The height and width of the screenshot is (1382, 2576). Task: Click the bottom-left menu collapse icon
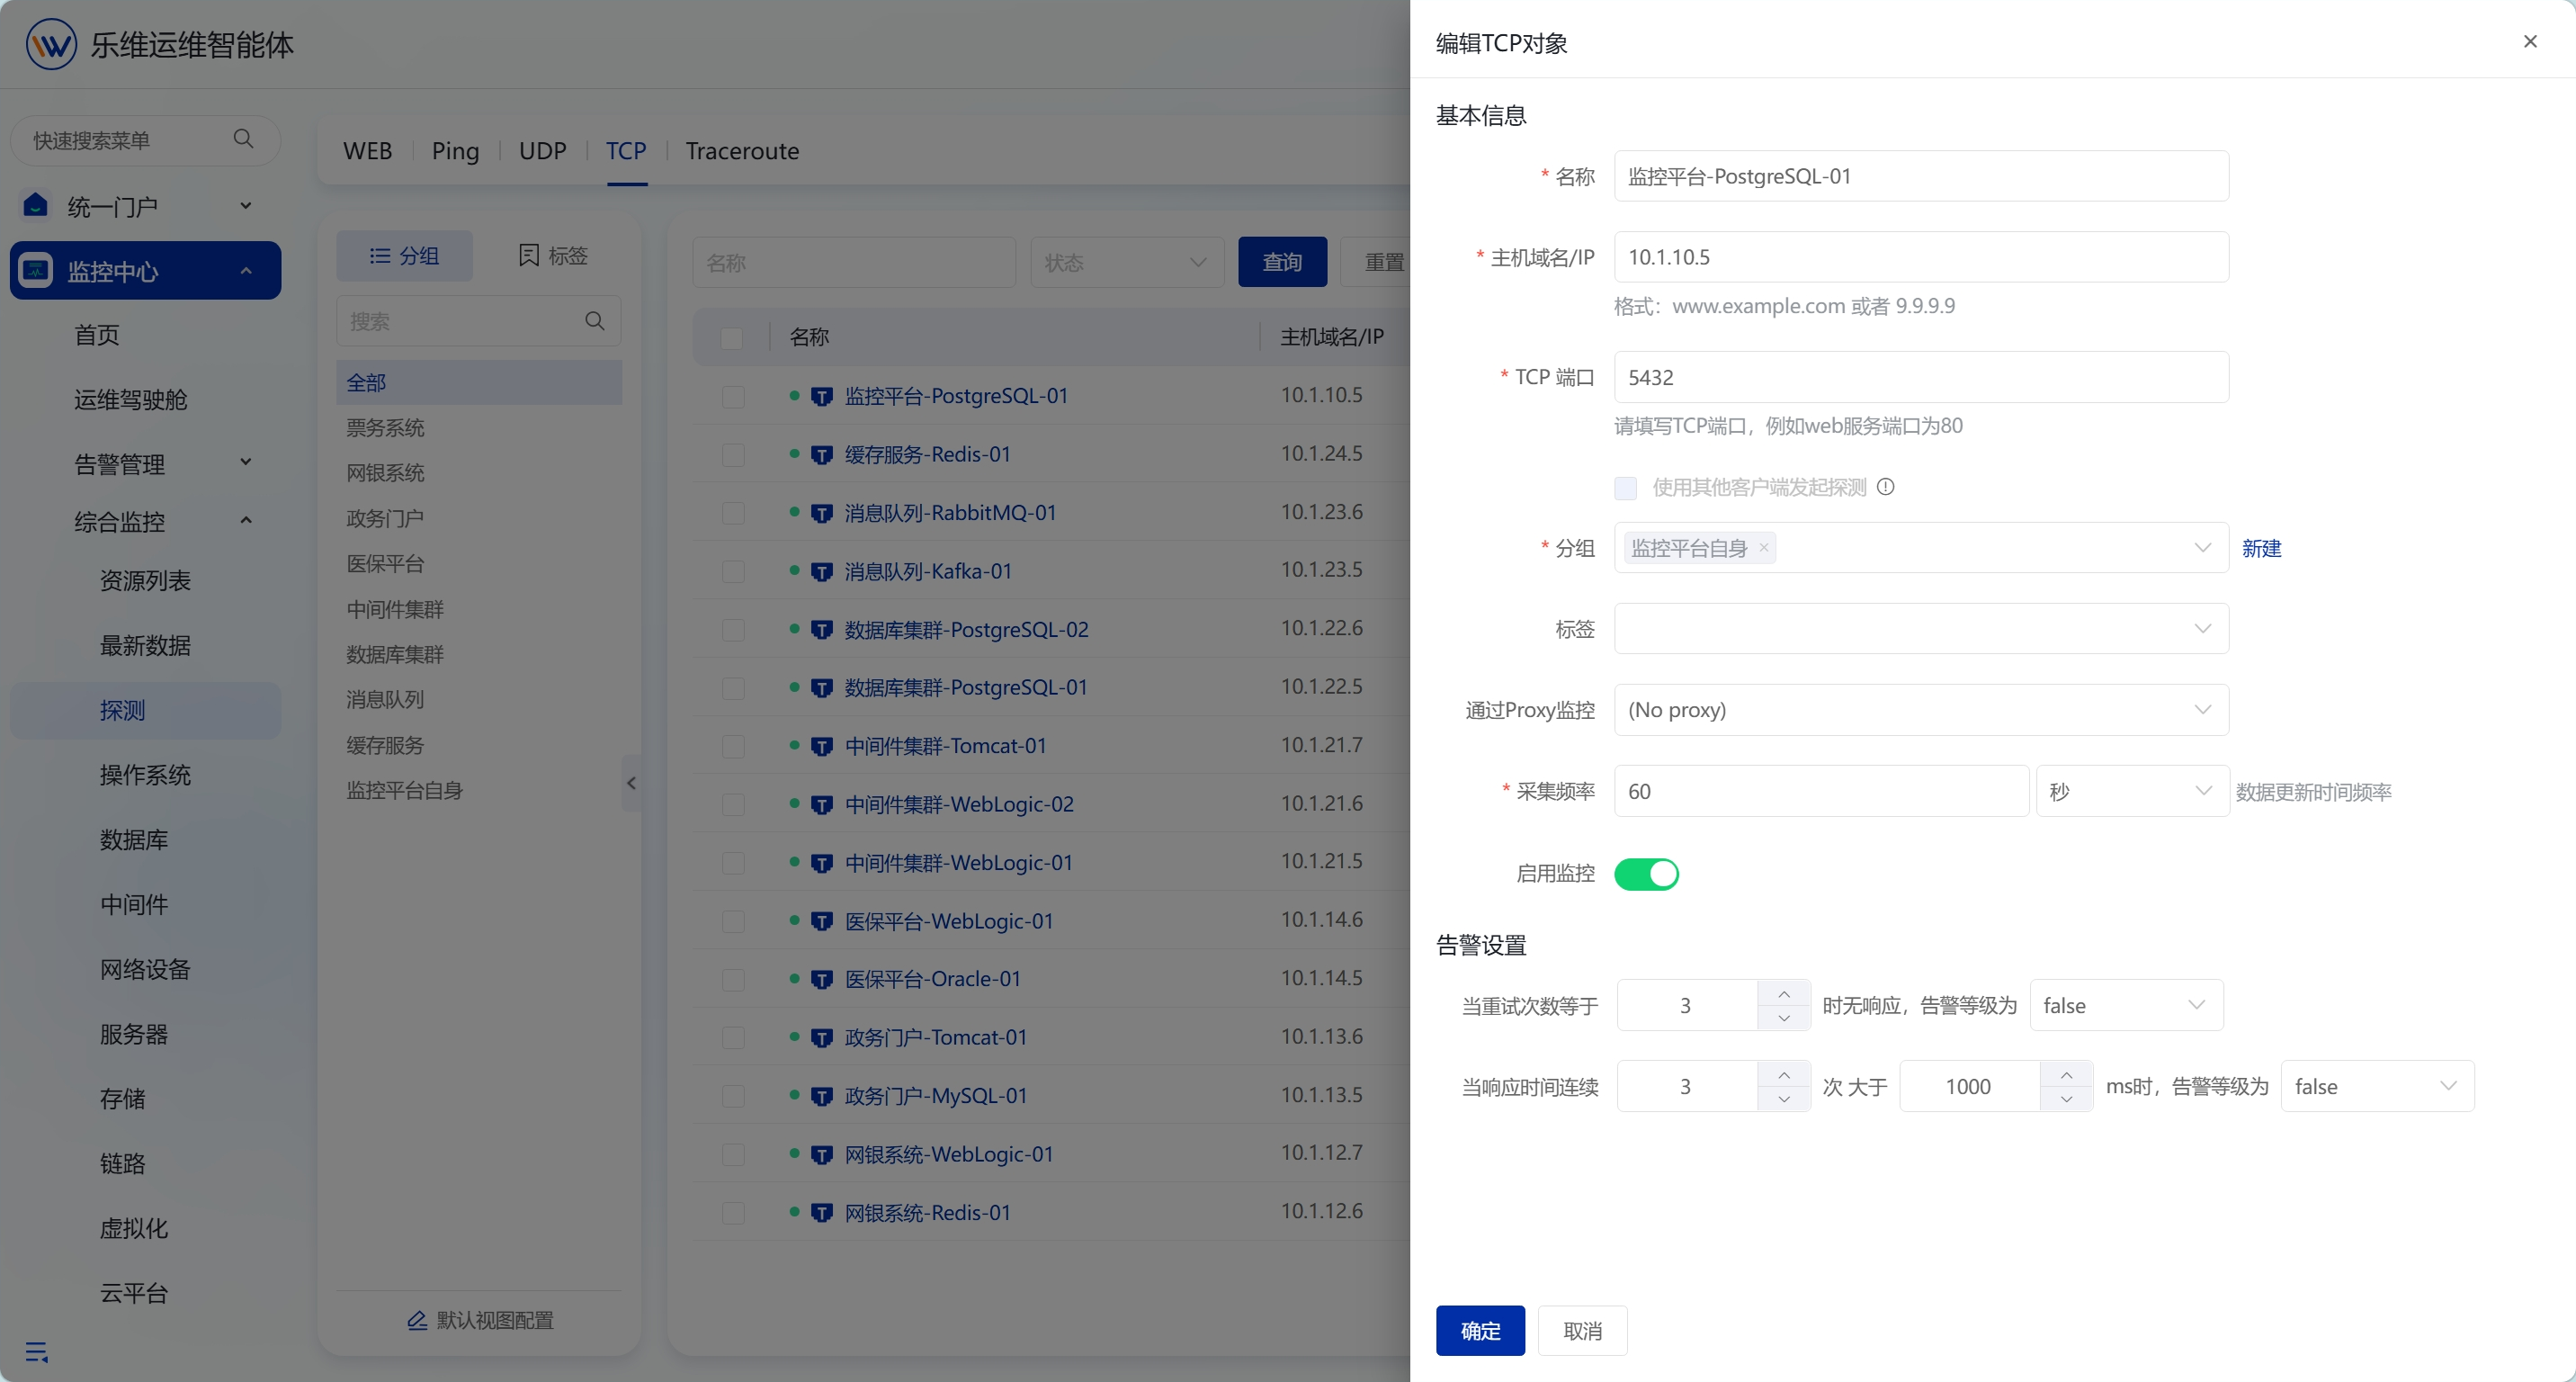37,1352
